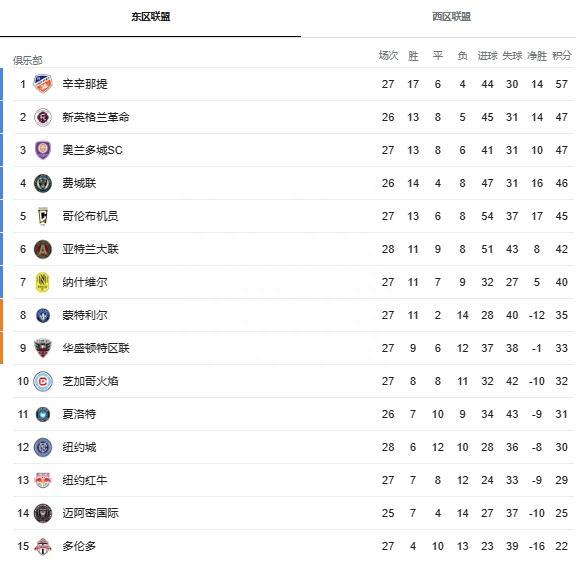576x563 pixels.
Task: Click the FC Cincinnati (辛辛那提) team crest
Action: pyautogui.click(x=43, y=84)
